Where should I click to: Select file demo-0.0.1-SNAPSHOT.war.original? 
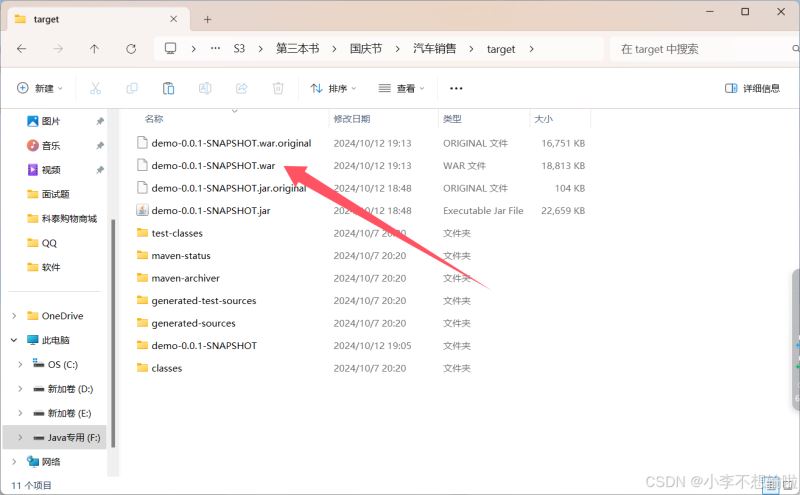[231, 143]
